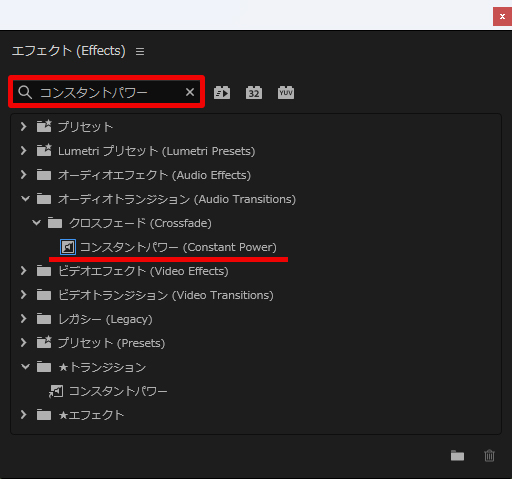Open the Effects panel hamburger menu

[140, 51]
